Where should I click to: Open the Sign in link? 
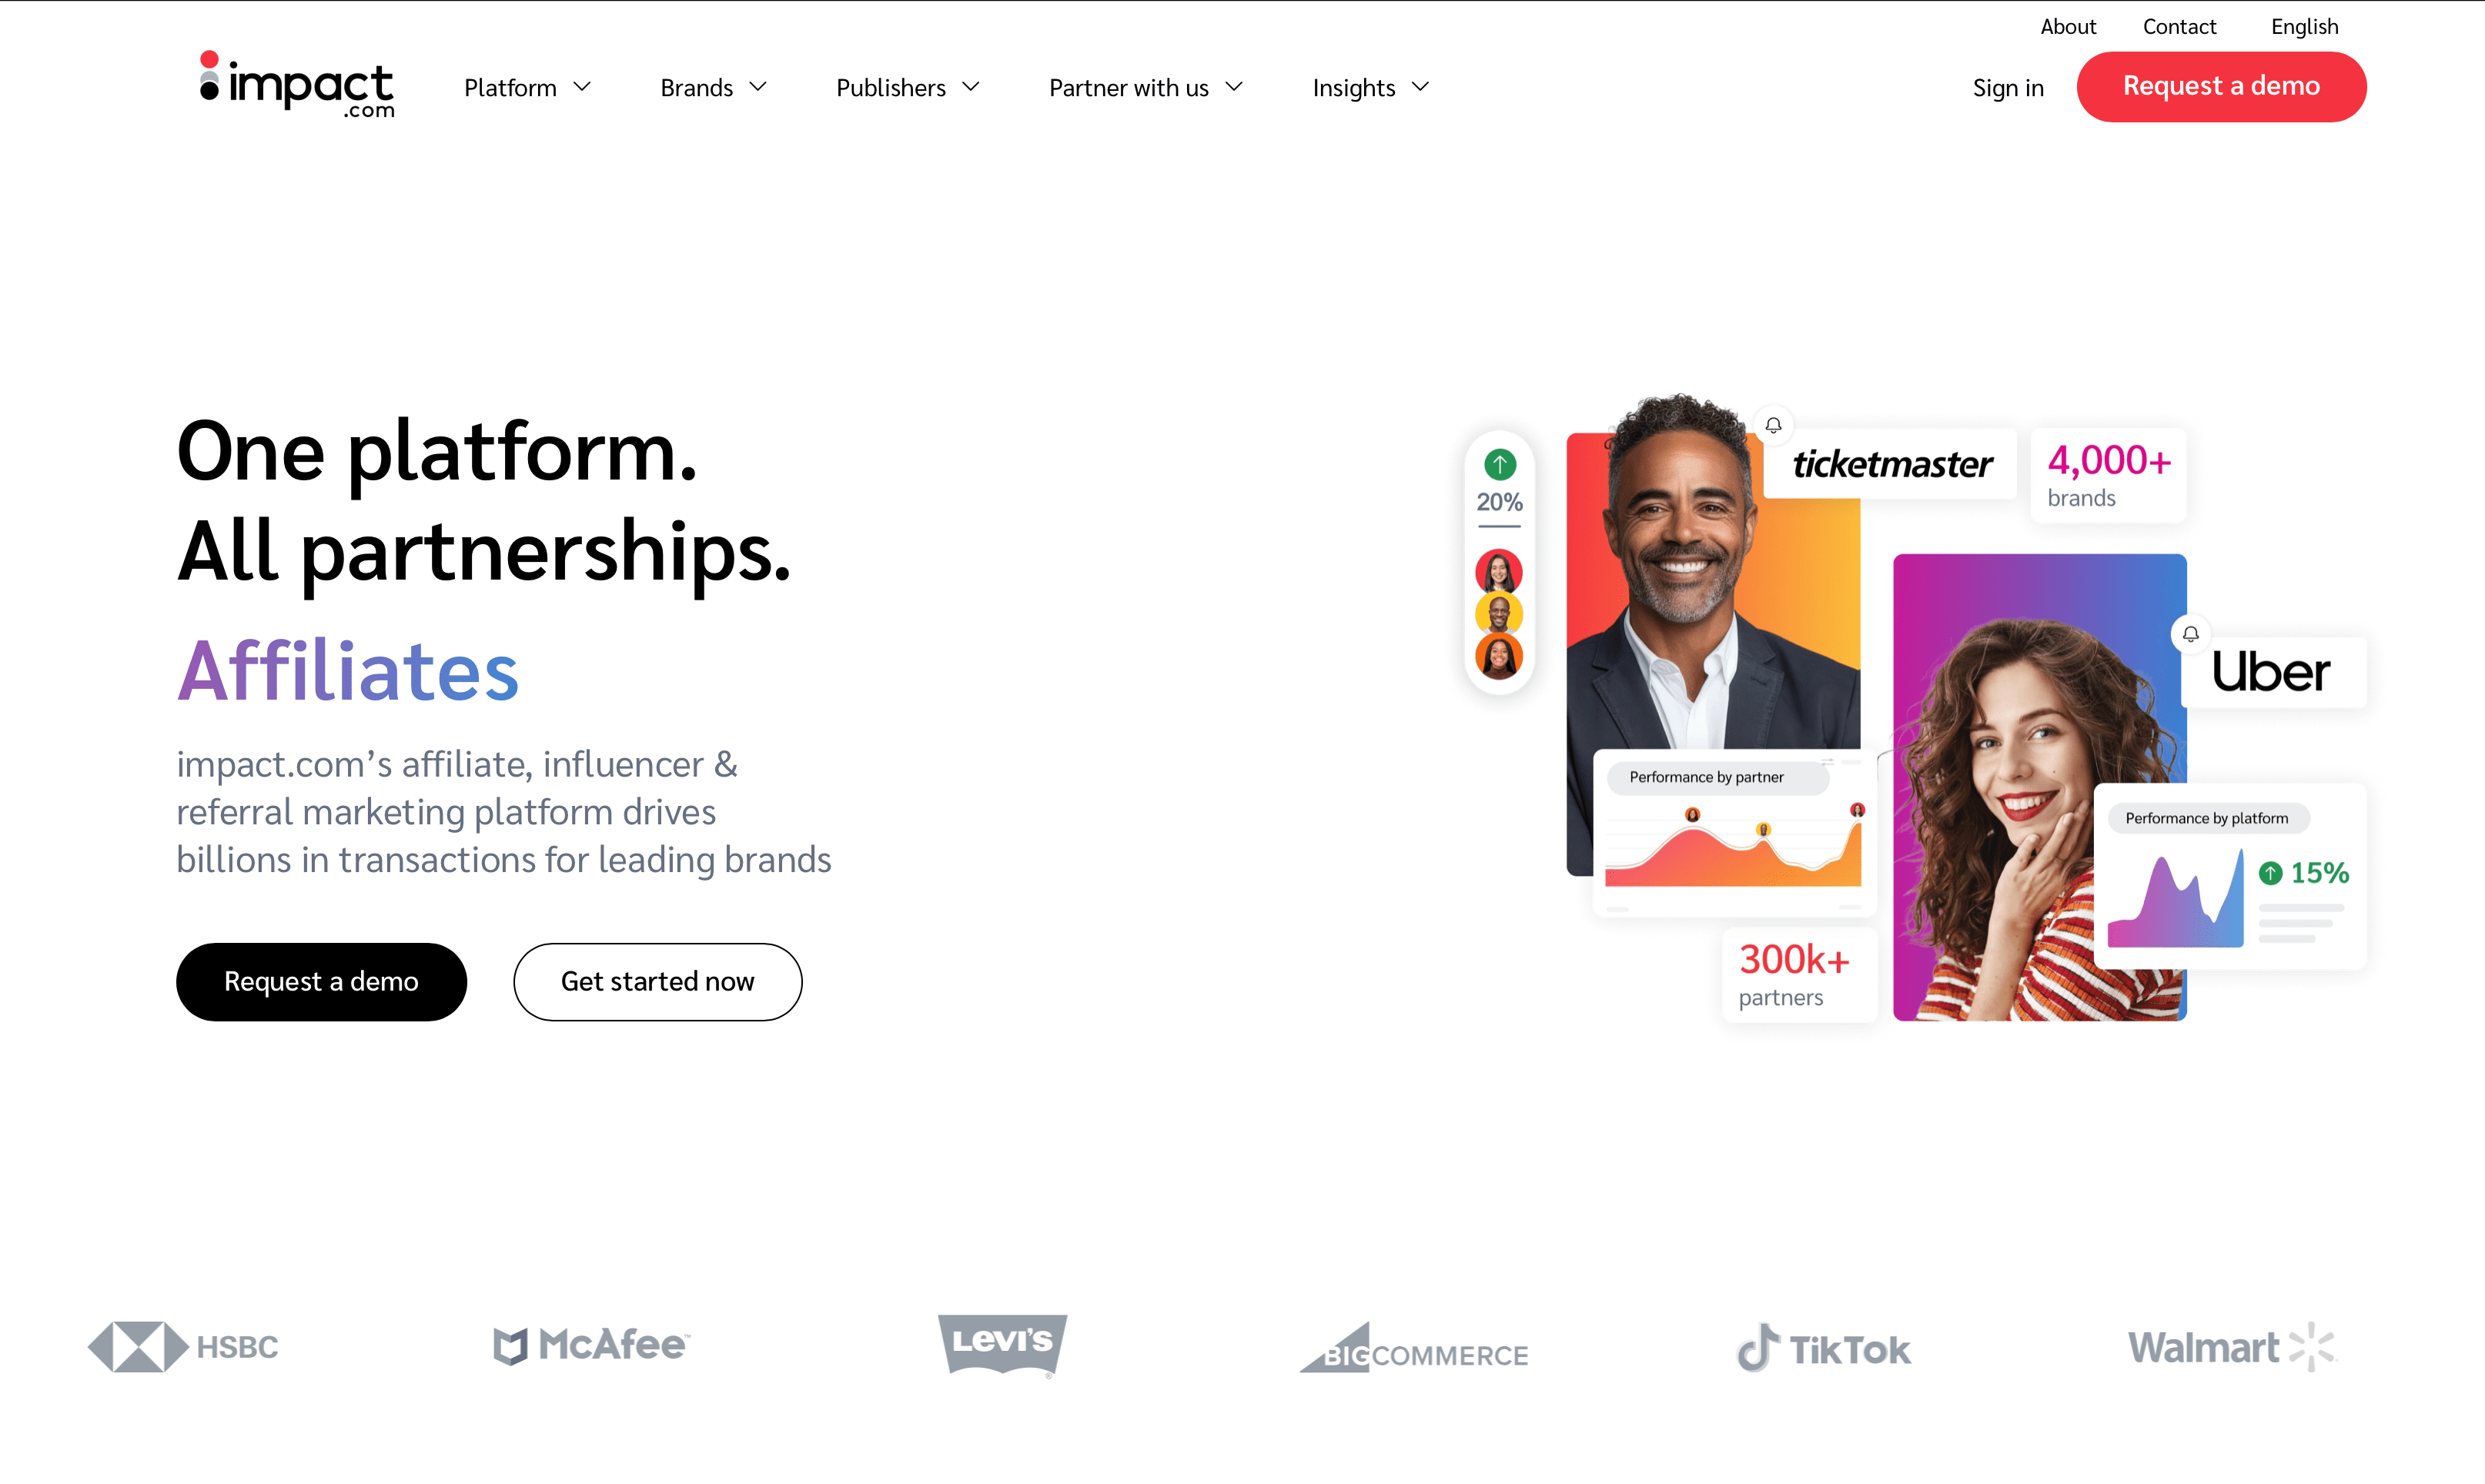click(x=2008, y=88)
